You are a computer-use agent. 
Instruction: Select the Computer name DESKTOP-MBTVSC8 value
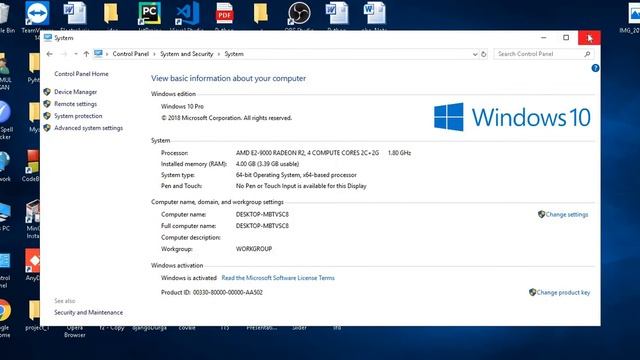262,214
